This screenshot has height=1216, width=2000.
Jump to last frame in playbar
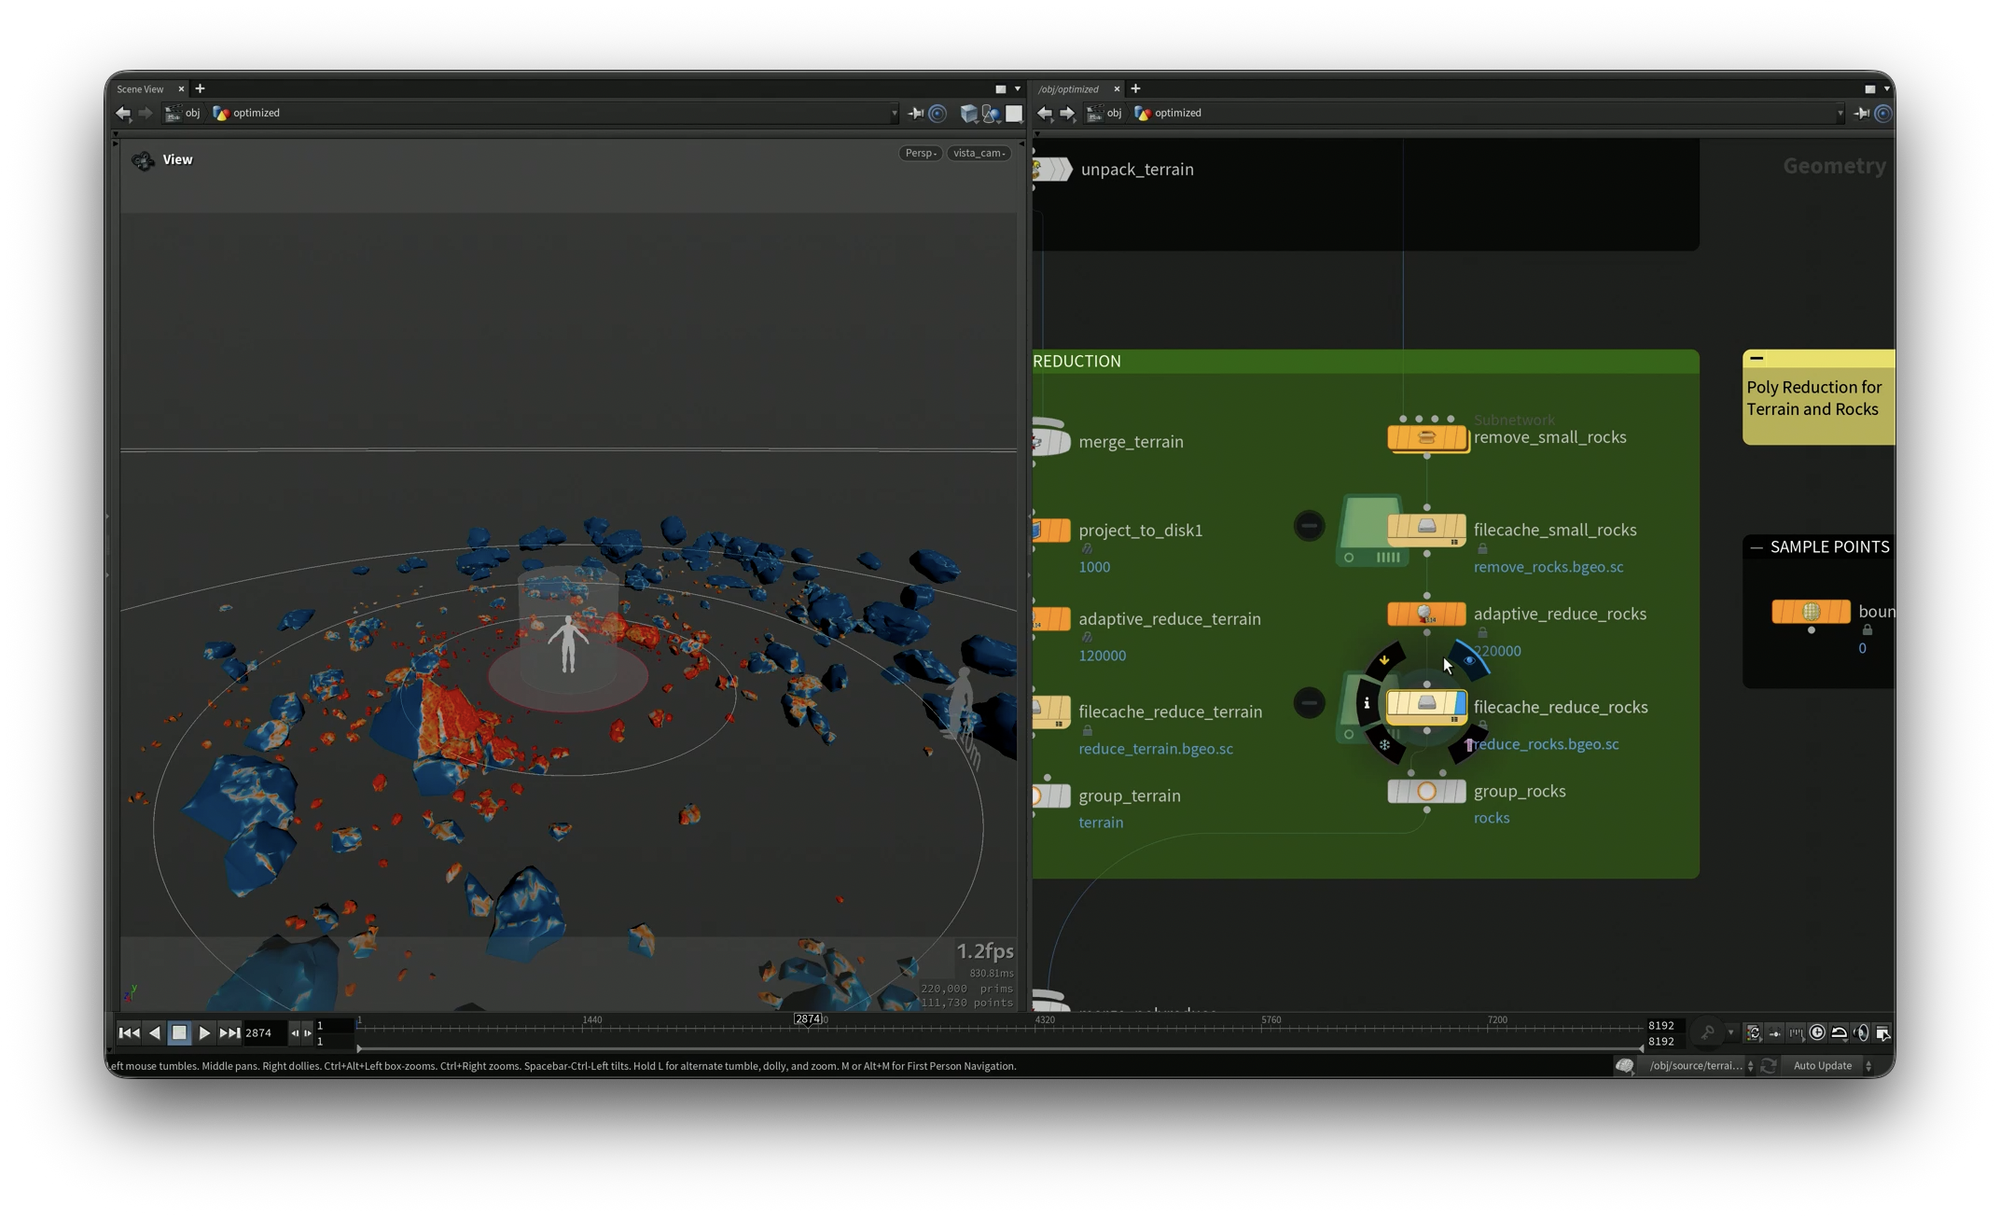[x=229, y=1033]
